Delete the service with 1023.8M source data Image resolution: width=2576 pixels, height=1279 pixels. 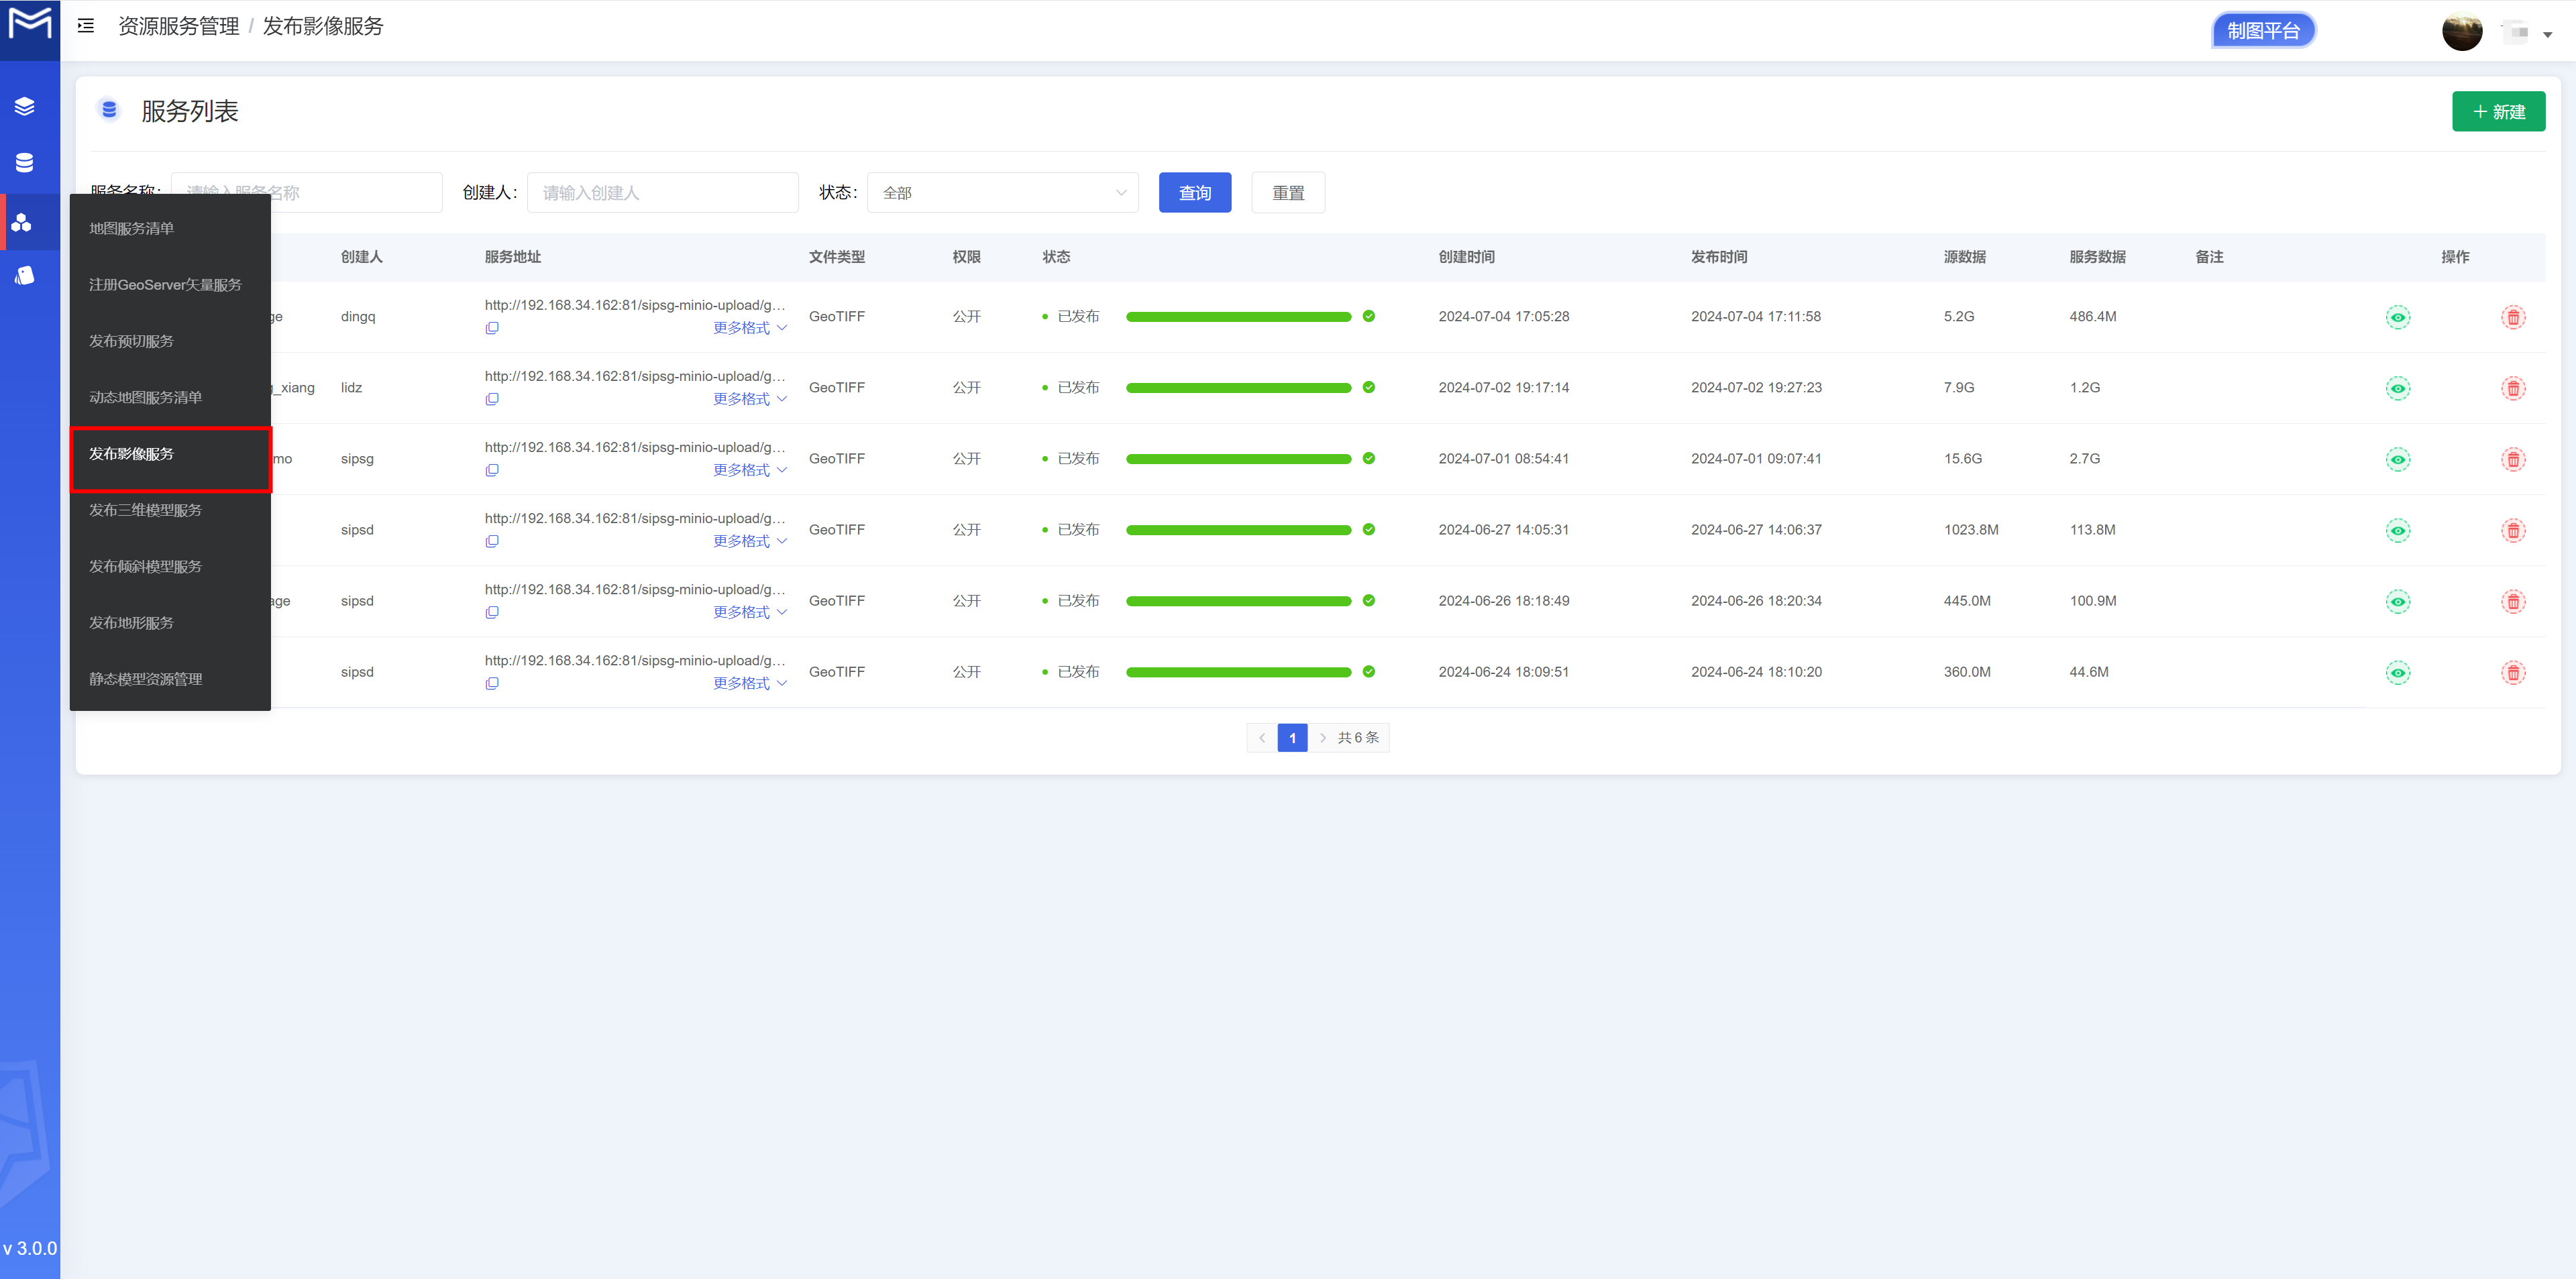2513,530
